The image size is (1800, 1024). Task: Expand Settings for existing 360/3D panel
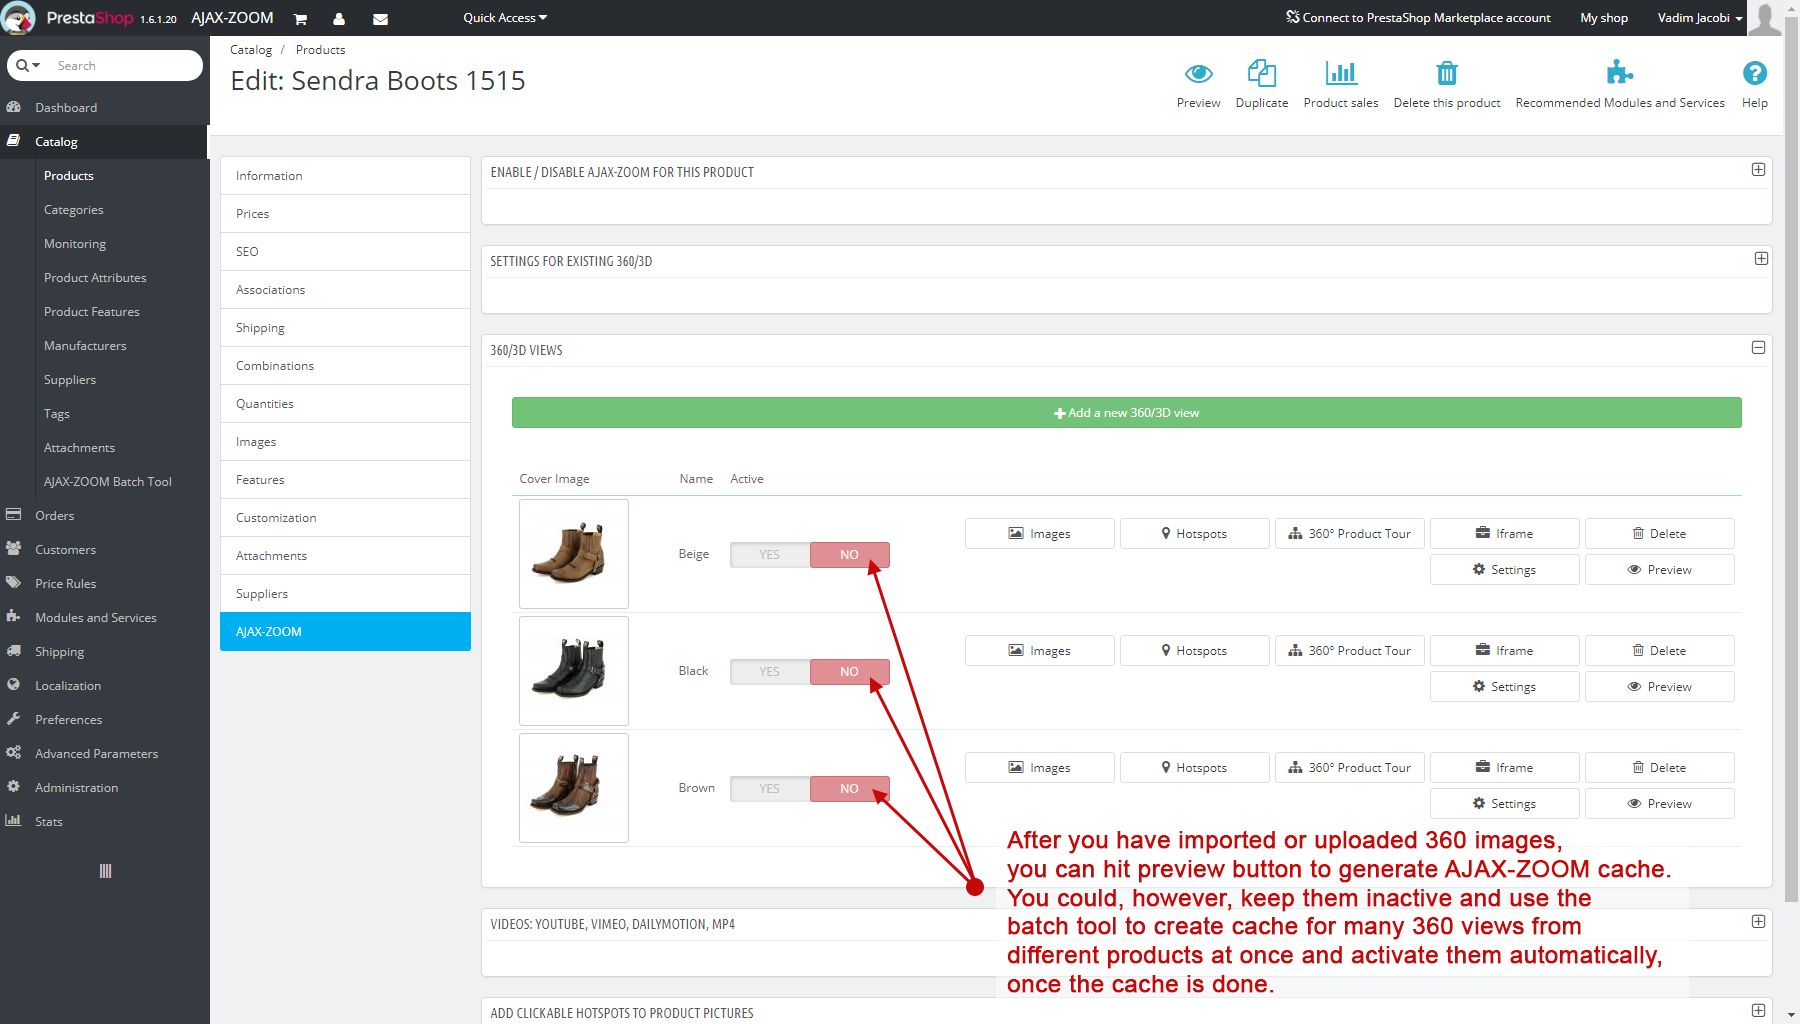(1761, 259)
